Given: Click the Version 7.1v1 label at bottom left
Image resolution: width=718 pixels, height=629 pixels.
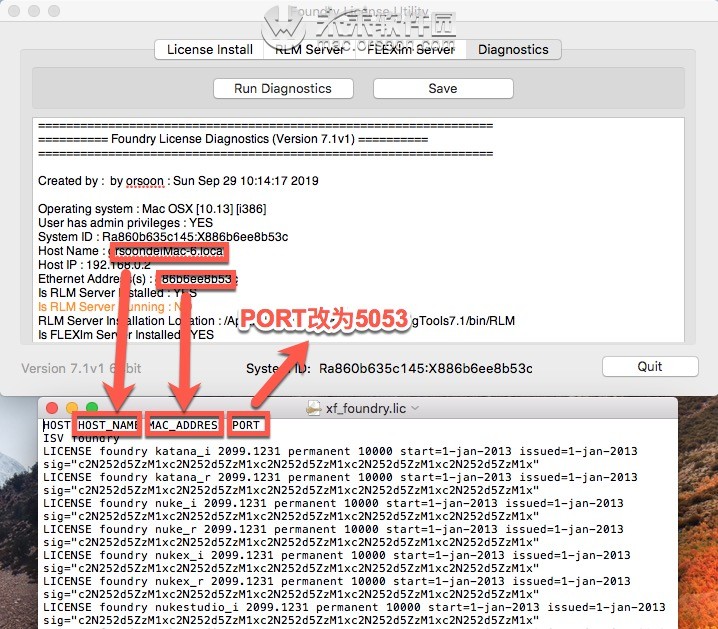Looking at the screenshot, I should pos(82,369).
